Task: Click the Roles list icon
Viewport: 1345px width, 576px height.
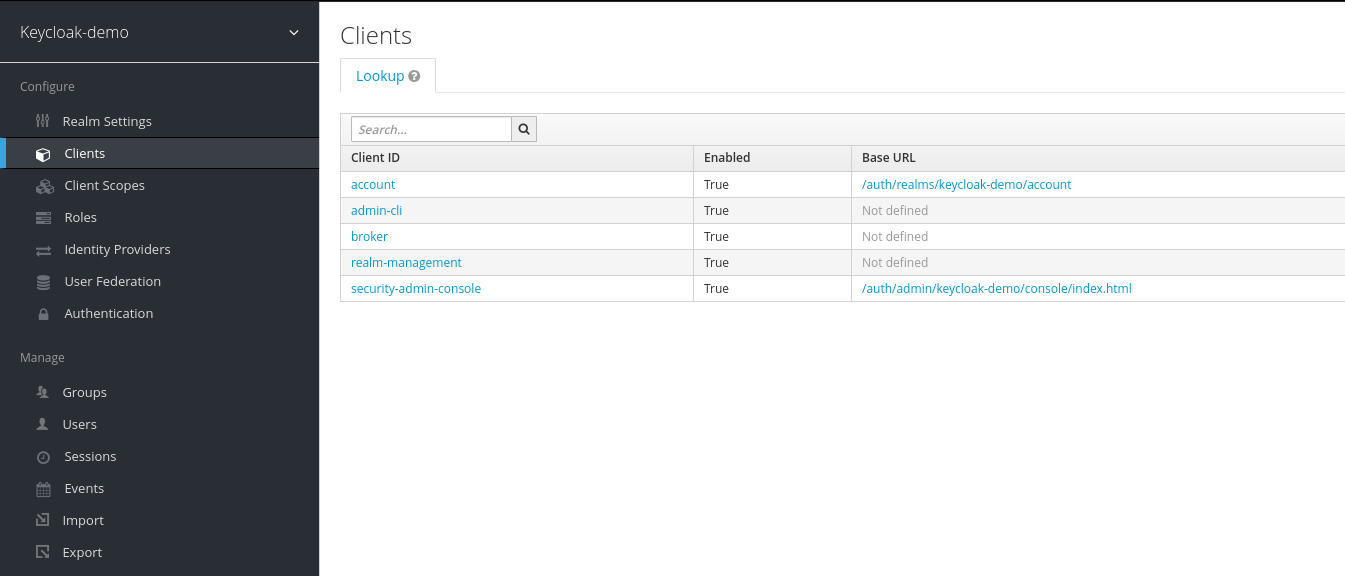Action: pos(43,218)
